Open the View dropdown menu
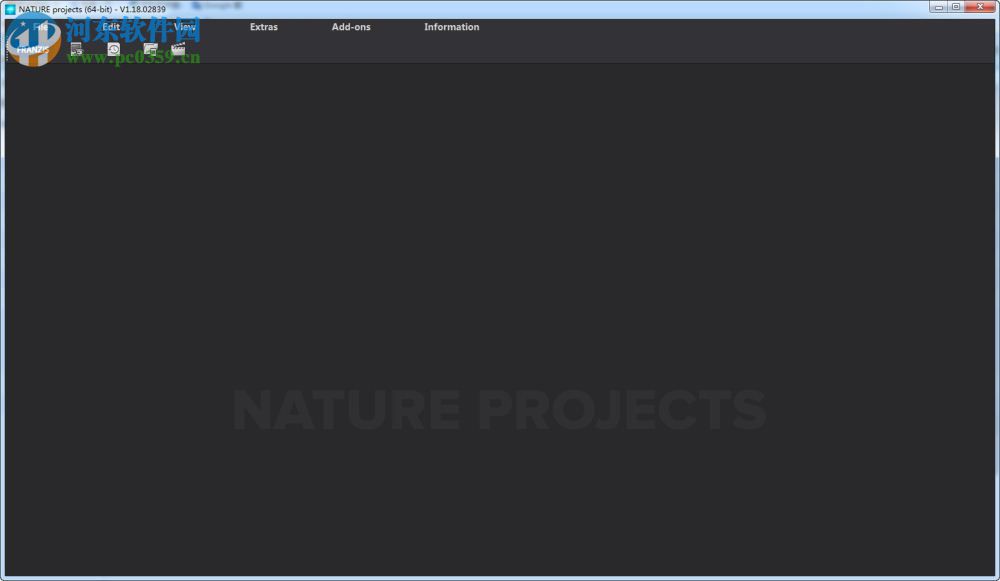This screenshot has height=581, width=1000. [x=184, y=27]
